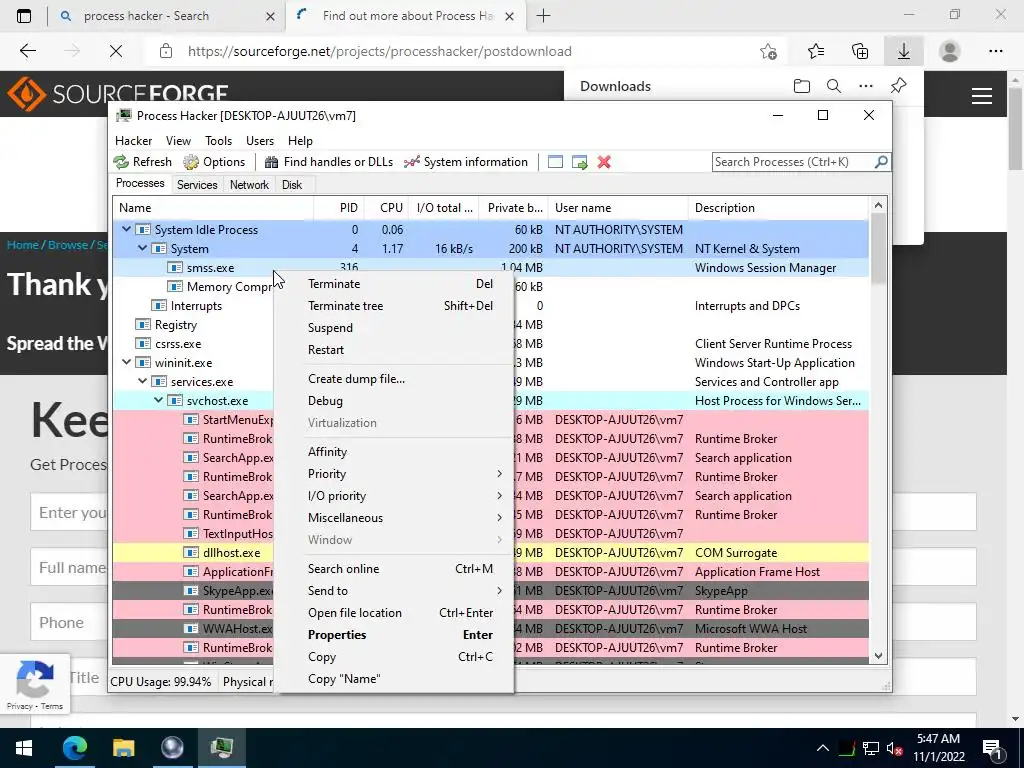Collapse the System process node
This screenshot has width=1024, height=768.
[142, 248]
